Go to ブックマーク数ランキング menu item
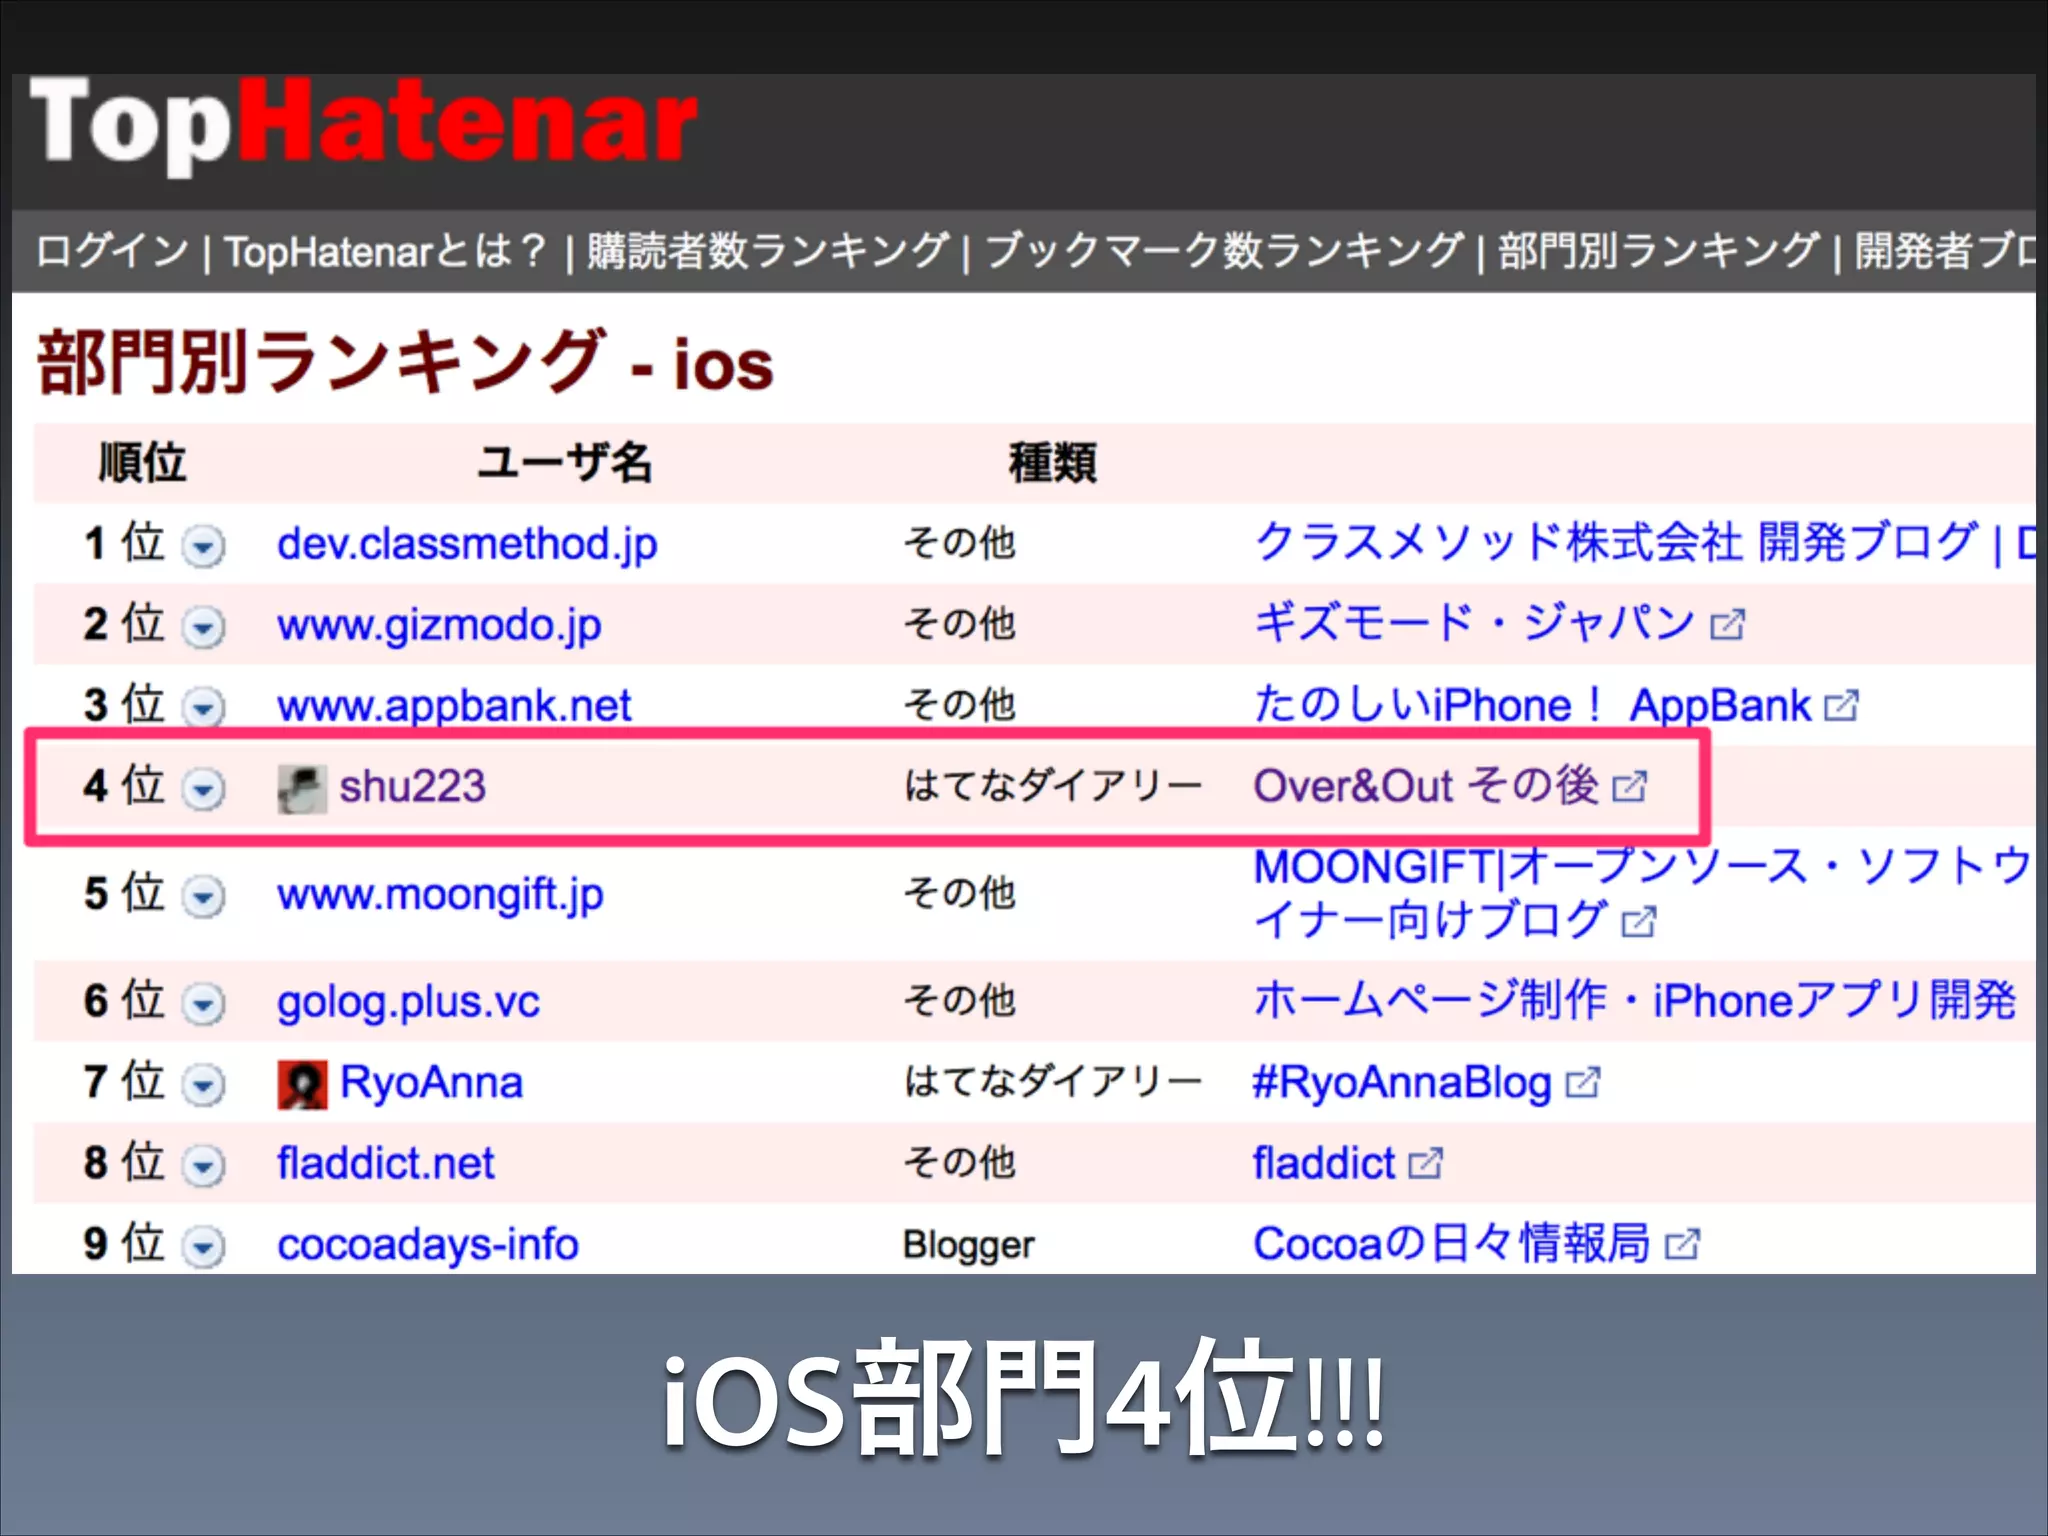The width and height of the screenshot is (2048, 1536). 1224,251
